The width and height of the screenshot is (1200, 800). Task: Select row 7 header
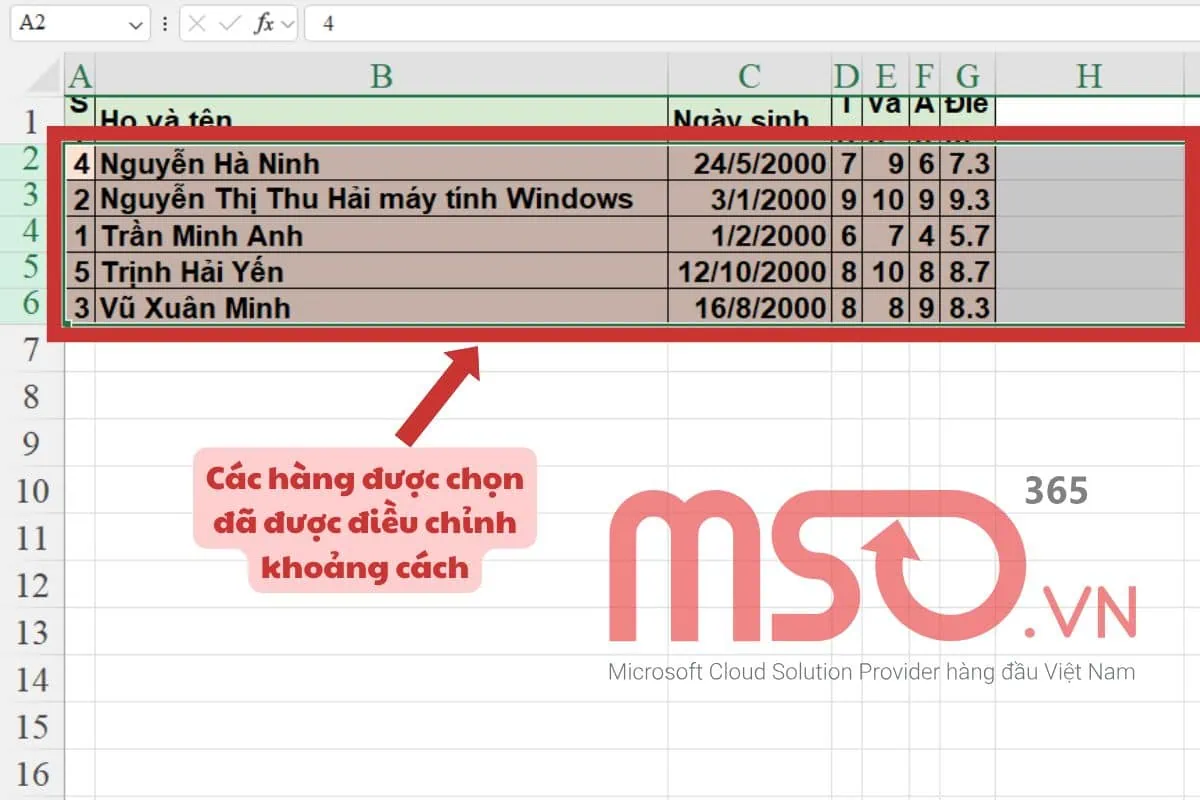point(32,350)
